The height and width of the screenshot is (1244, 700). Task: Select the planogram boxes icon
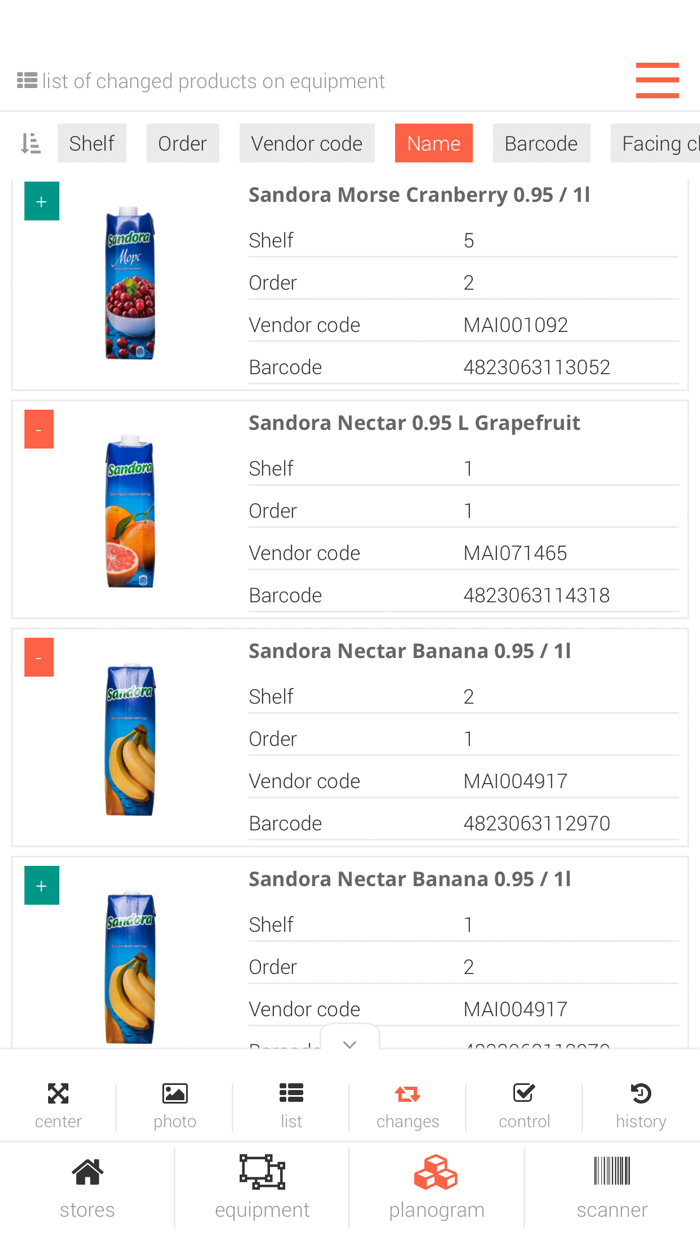tap(436, 1172)
